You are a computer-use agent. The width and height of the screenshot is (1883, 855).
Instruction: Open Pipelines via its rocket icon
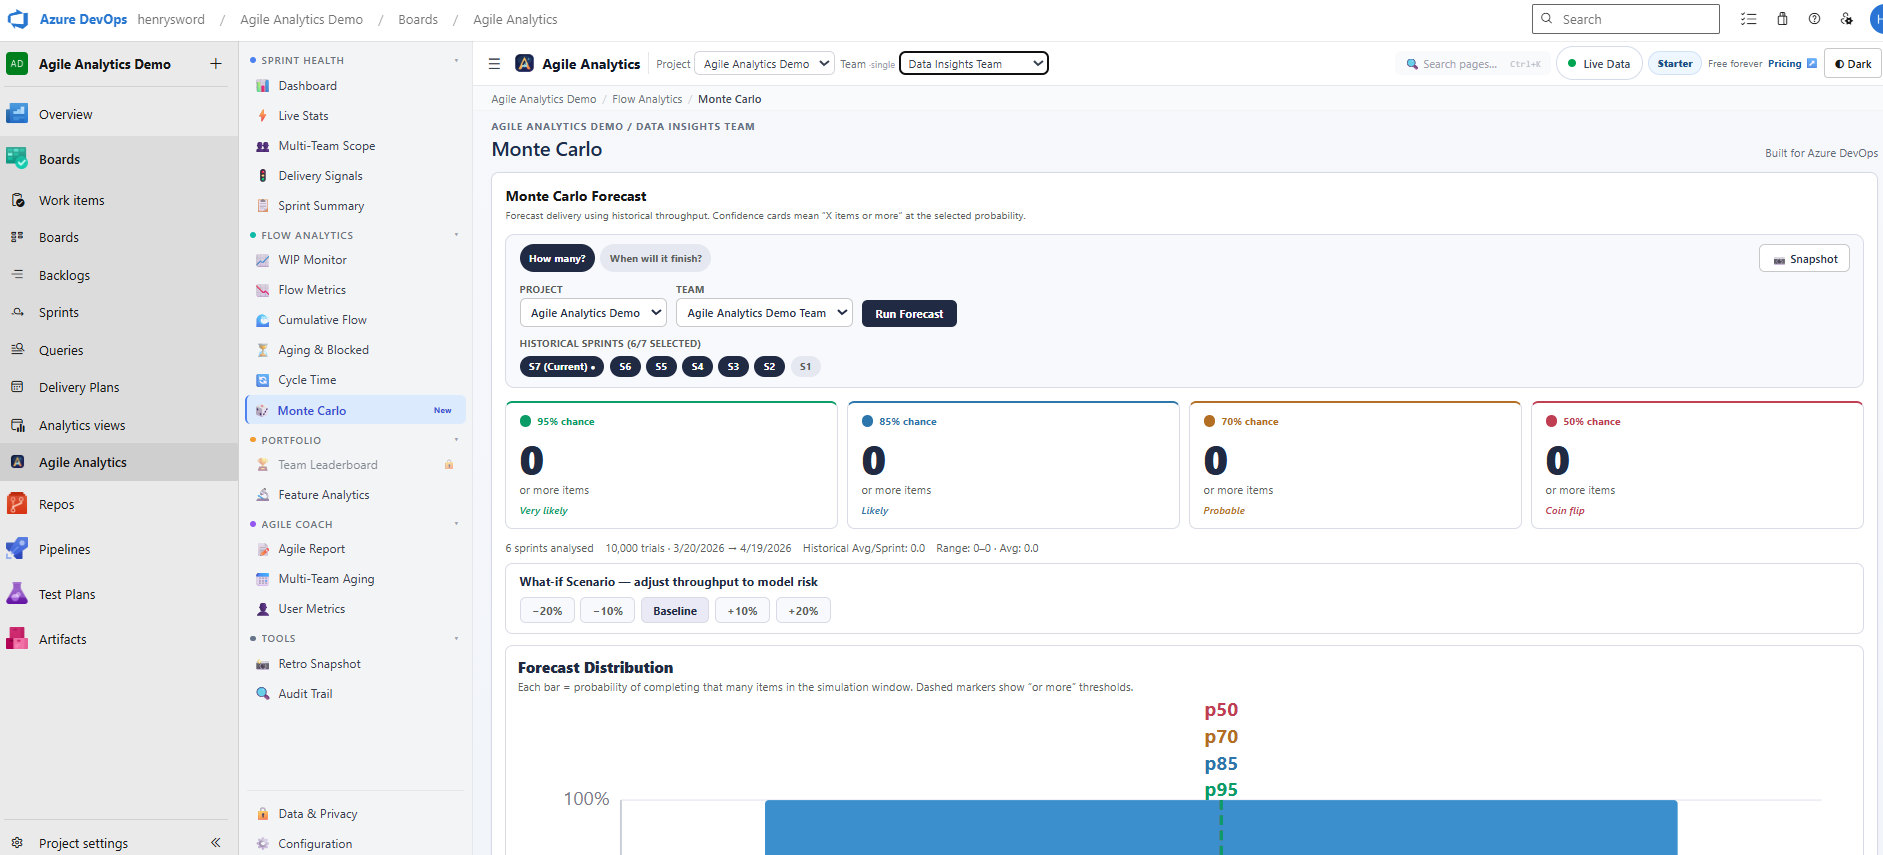[17, 549]
